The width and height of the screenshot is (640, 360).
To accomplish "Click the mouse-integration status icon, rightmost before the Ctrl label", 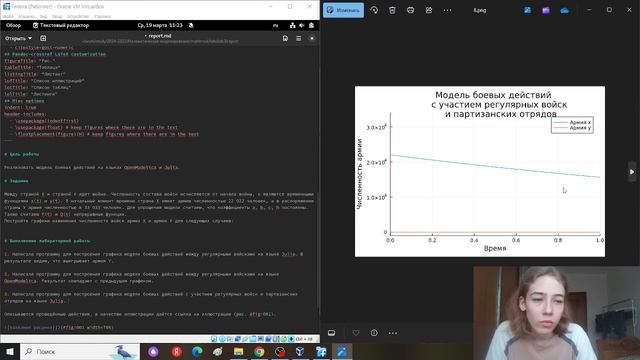I will tap(291, 339).
